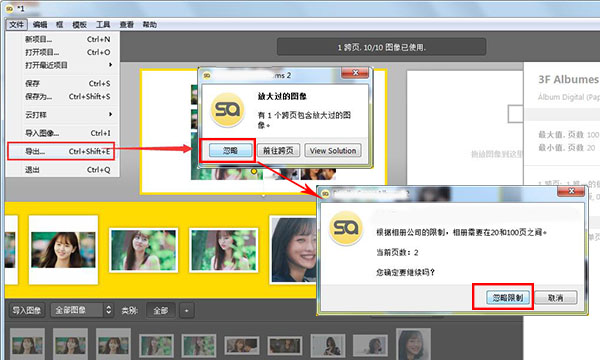
Task: Open the 框 menu
Action: coord(59,25)
